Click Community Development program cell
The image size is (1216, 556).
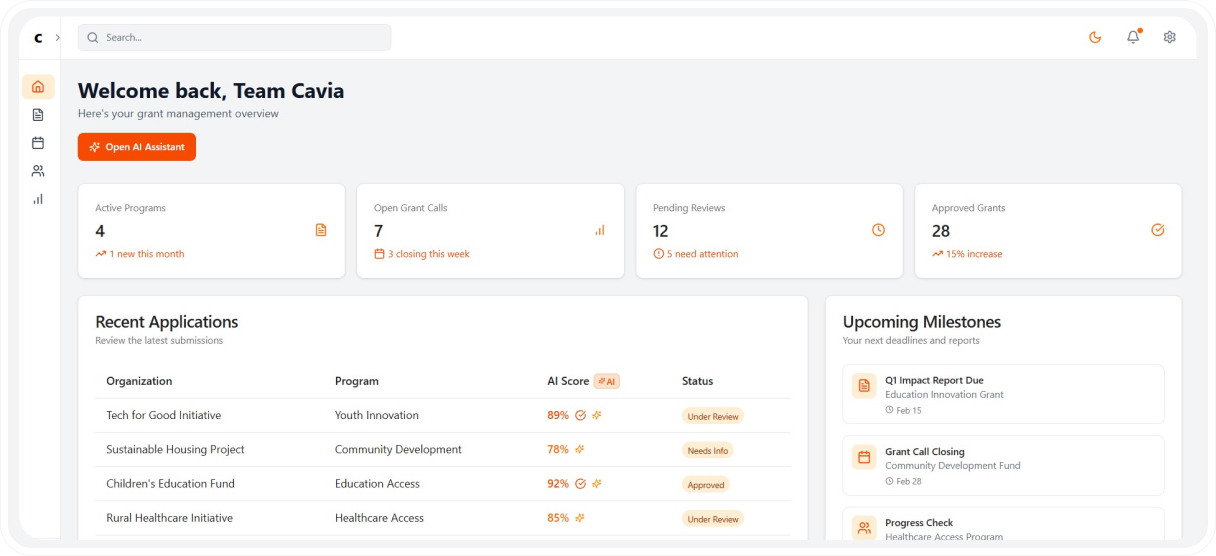(x=398, y=450)
